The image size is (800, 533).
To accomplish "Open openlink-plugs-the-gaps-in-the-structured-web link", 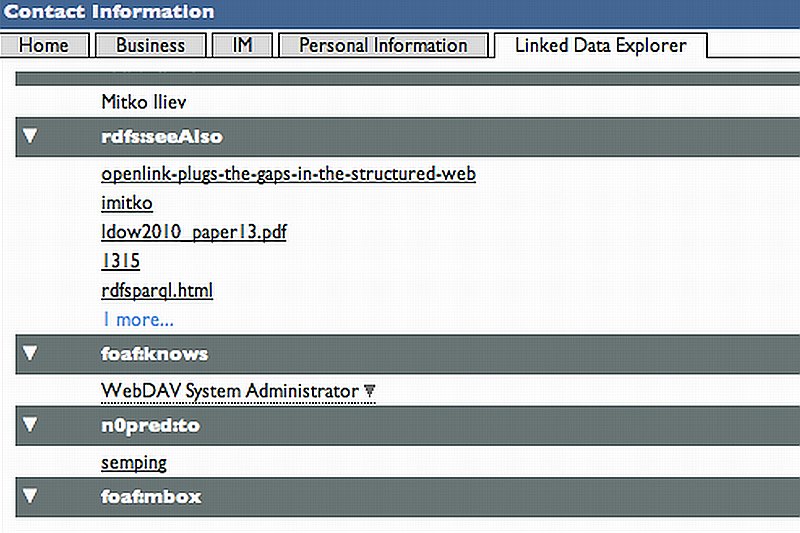I will click(x=288, y=174).
